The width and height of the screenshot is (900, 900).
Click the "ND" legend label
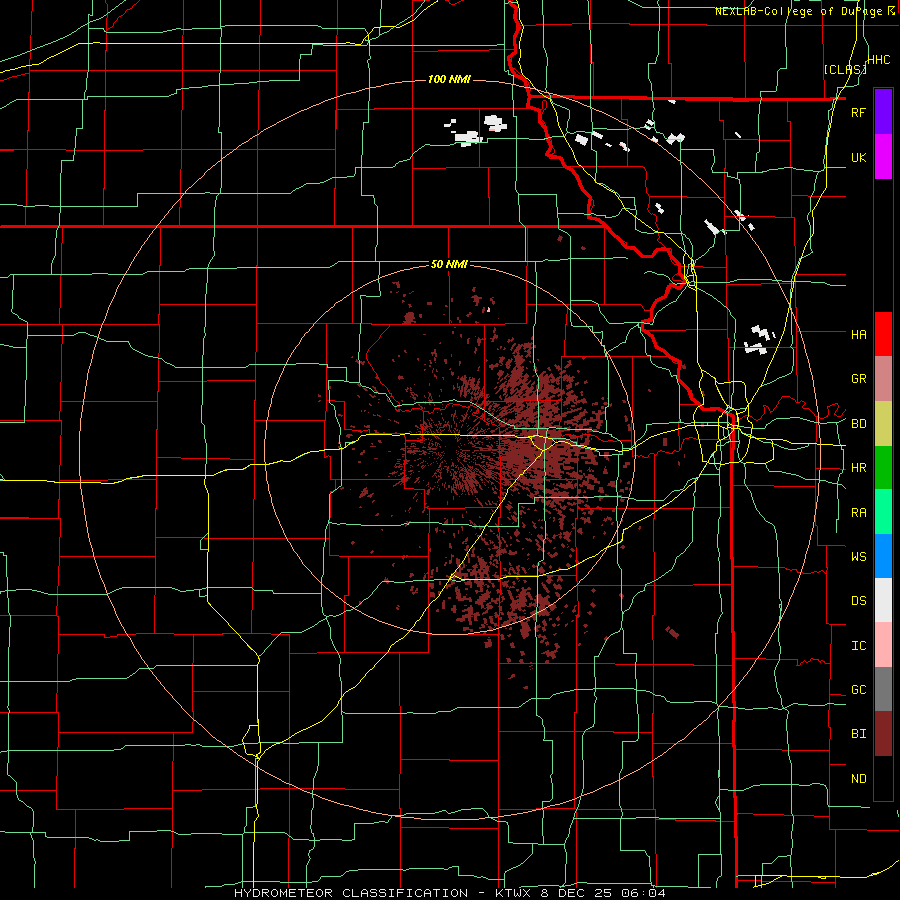click(x=858, y=779)
